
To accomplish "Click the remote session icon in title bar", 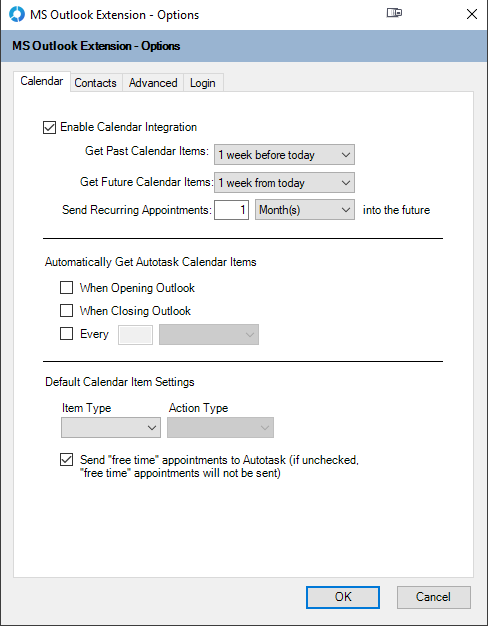I will coord(394,13).
